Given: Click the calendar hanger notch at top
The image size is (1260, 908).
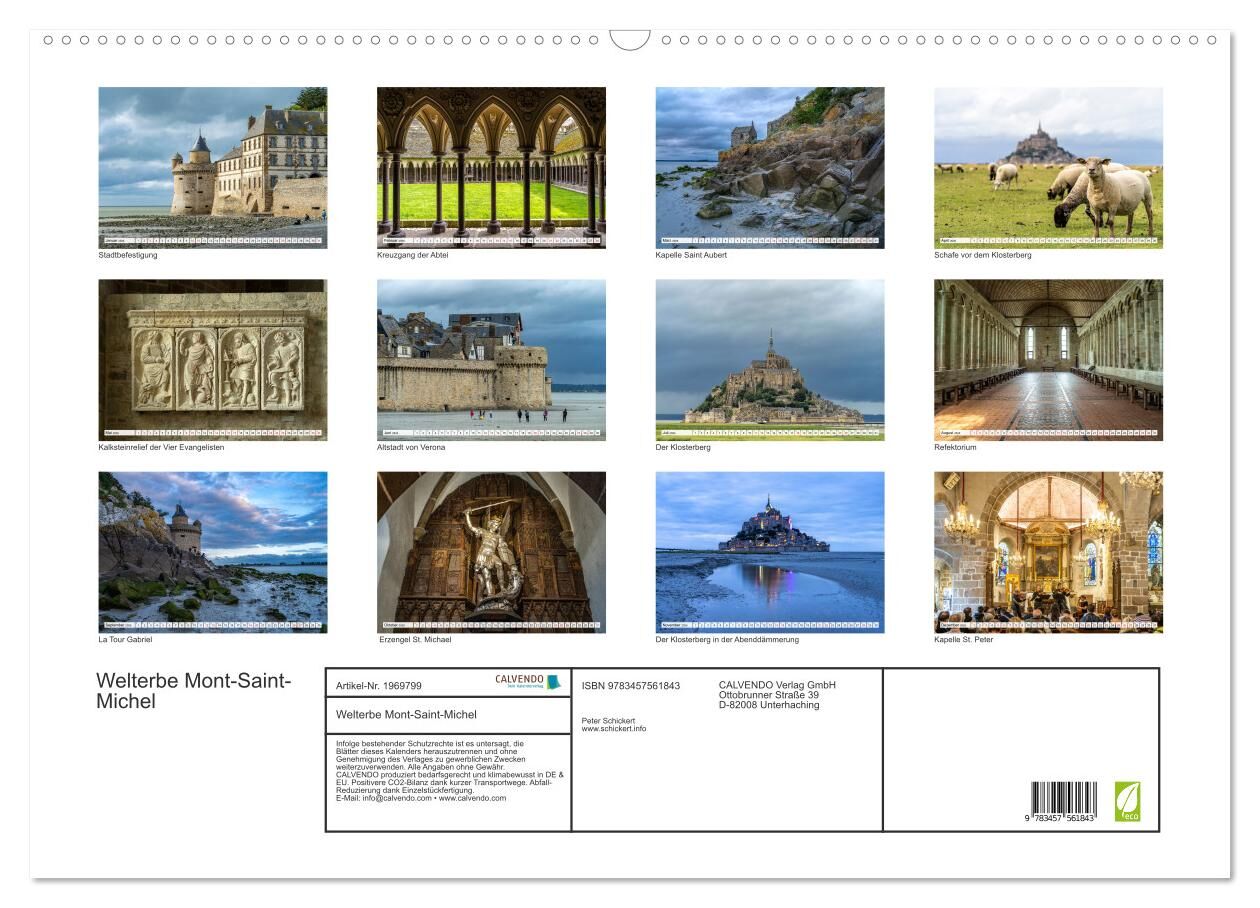Looking at the screenshot, I should 630,40.
